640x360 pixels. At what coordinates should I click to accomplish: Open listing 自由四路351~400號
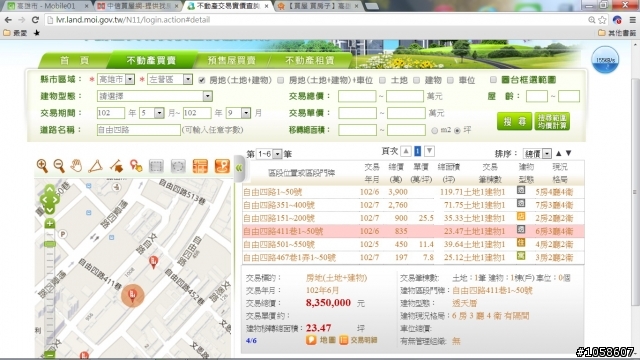pyautogui.click(x=279, y=205)
